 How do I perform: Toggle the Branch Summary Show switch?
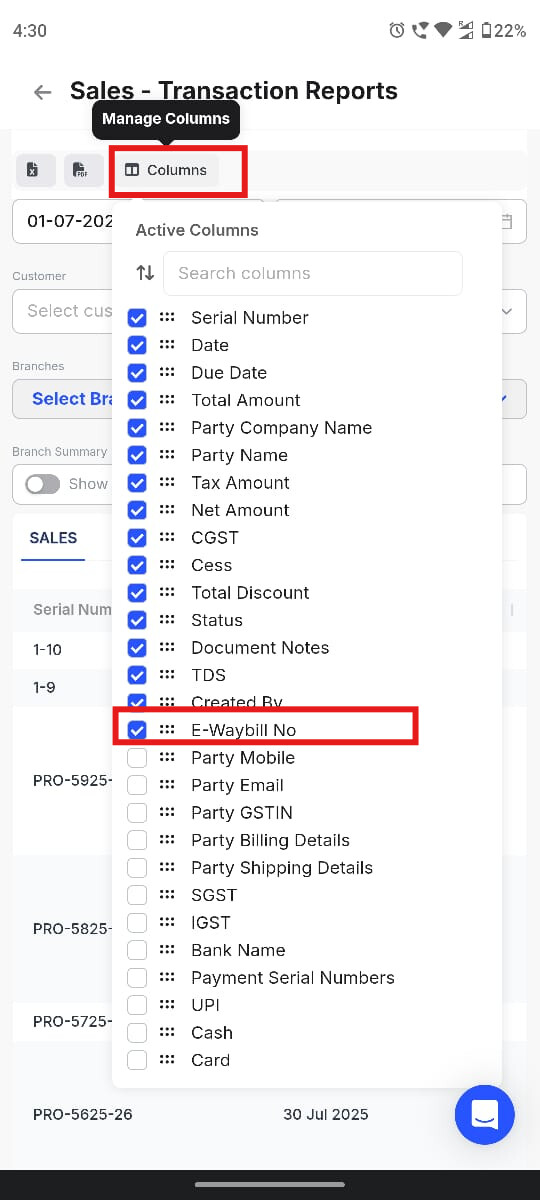tap(43, 484)
